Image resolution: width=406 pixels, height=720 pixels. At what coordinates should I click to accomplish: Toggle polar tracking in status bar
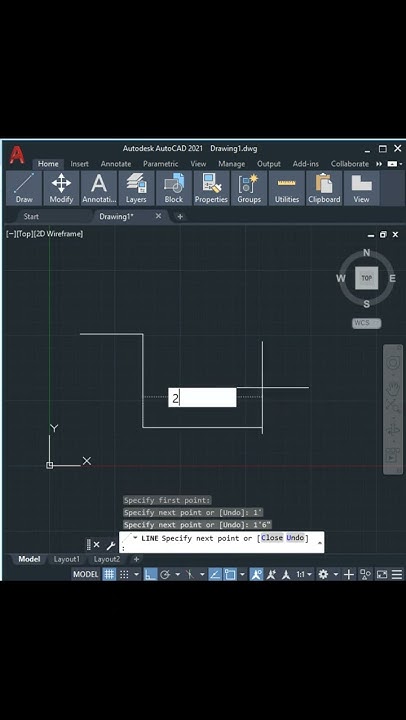tap(165, 574)
